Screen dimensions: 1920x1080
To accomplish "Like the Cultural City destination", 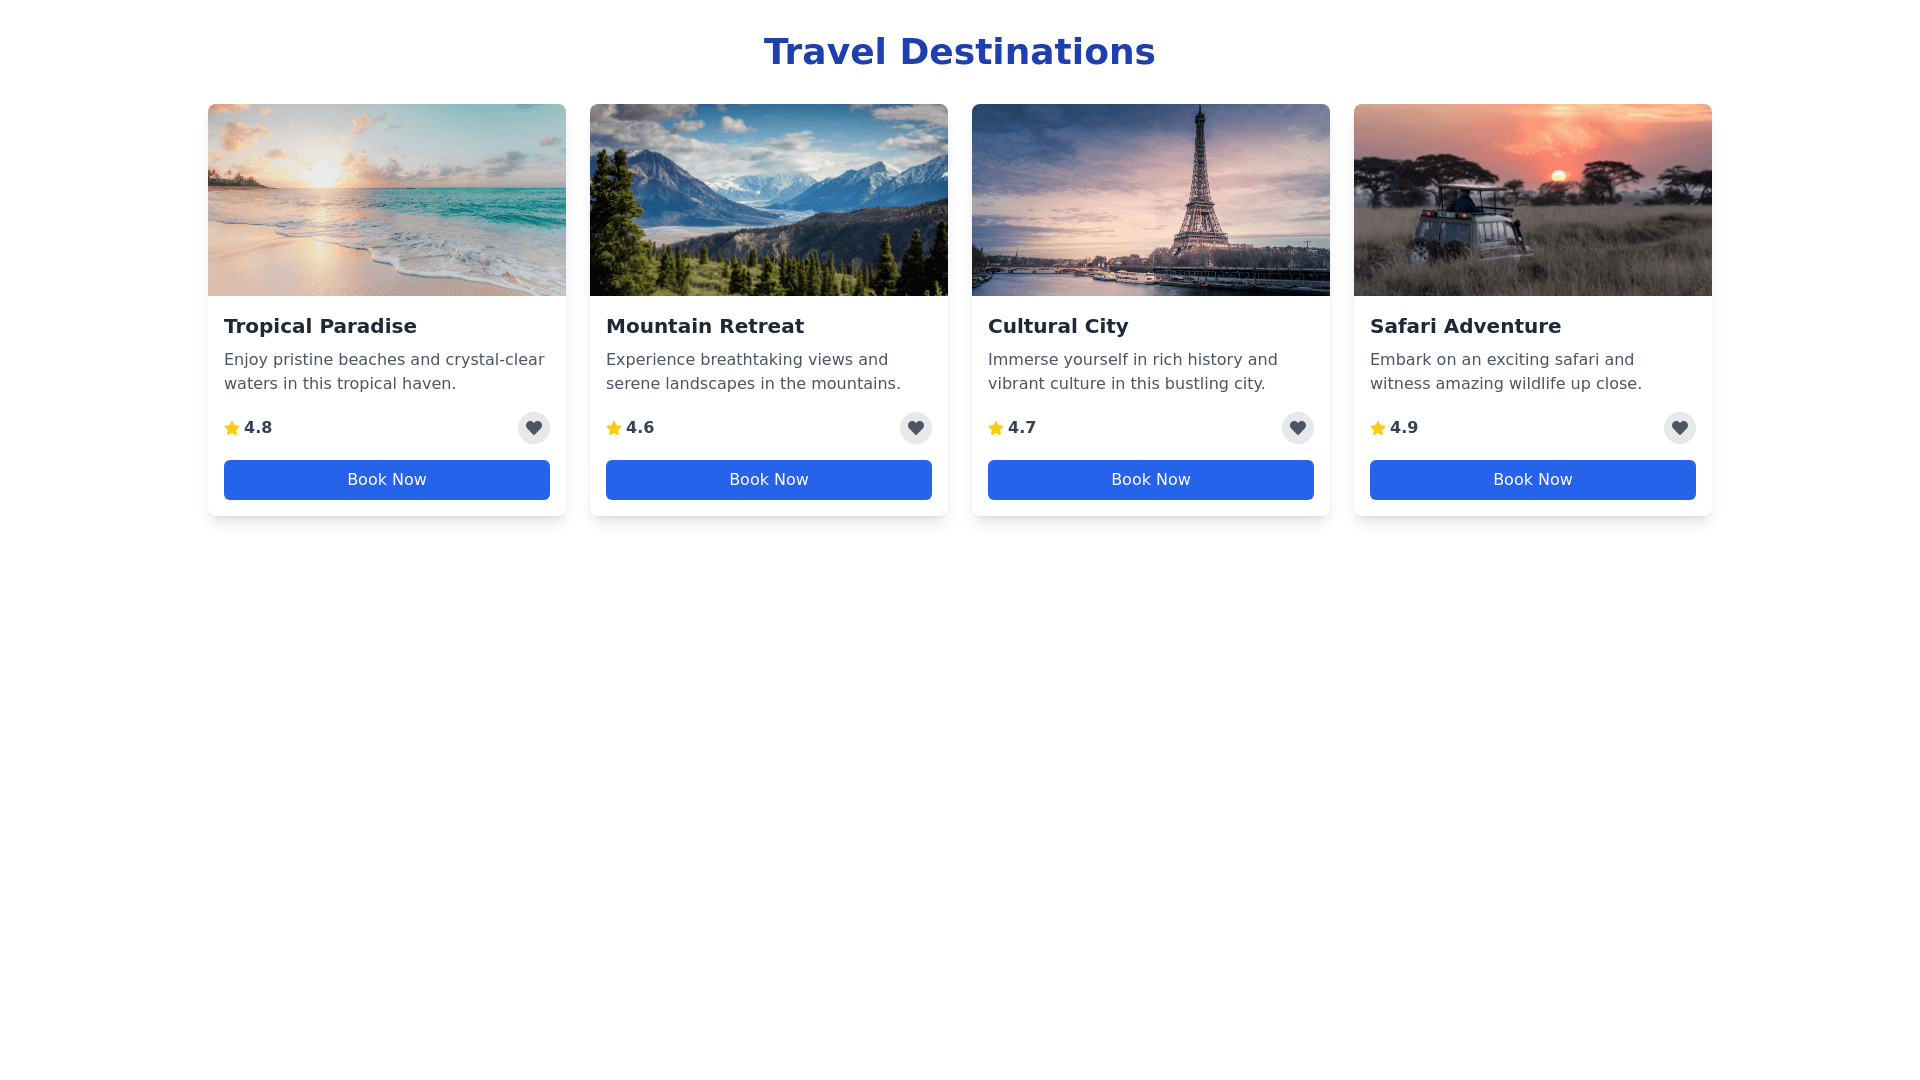I will click(1298, 428).
